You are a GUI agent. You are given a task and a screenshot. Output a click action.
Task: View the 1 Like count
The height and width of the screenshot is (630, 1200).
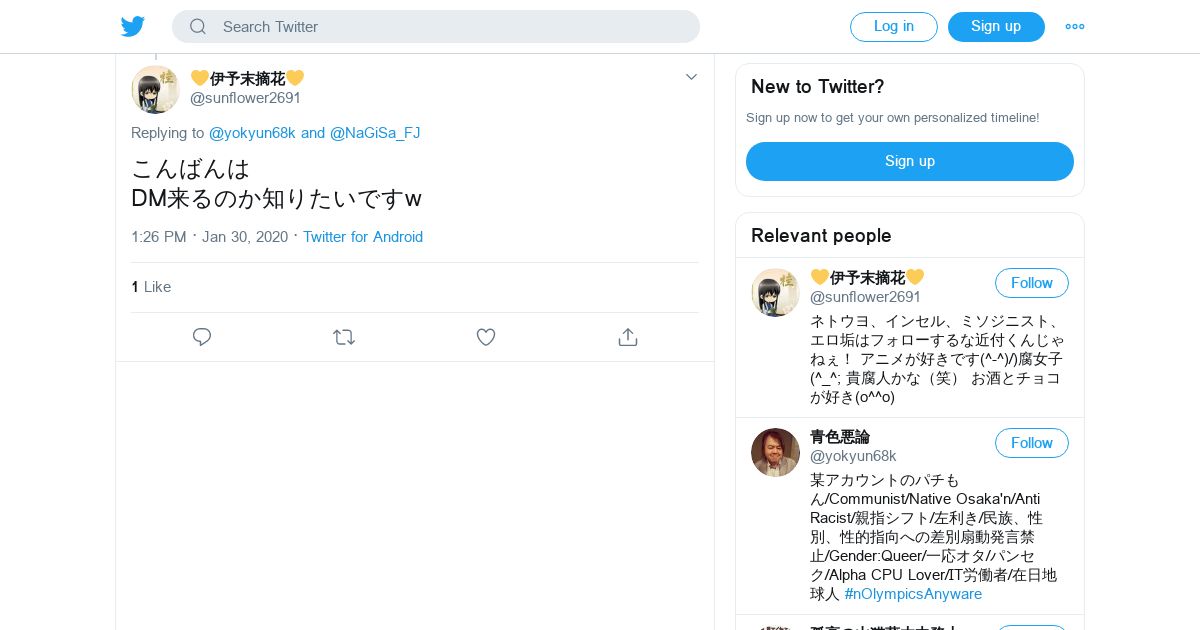pyautogui.click(x=151, y=287)
